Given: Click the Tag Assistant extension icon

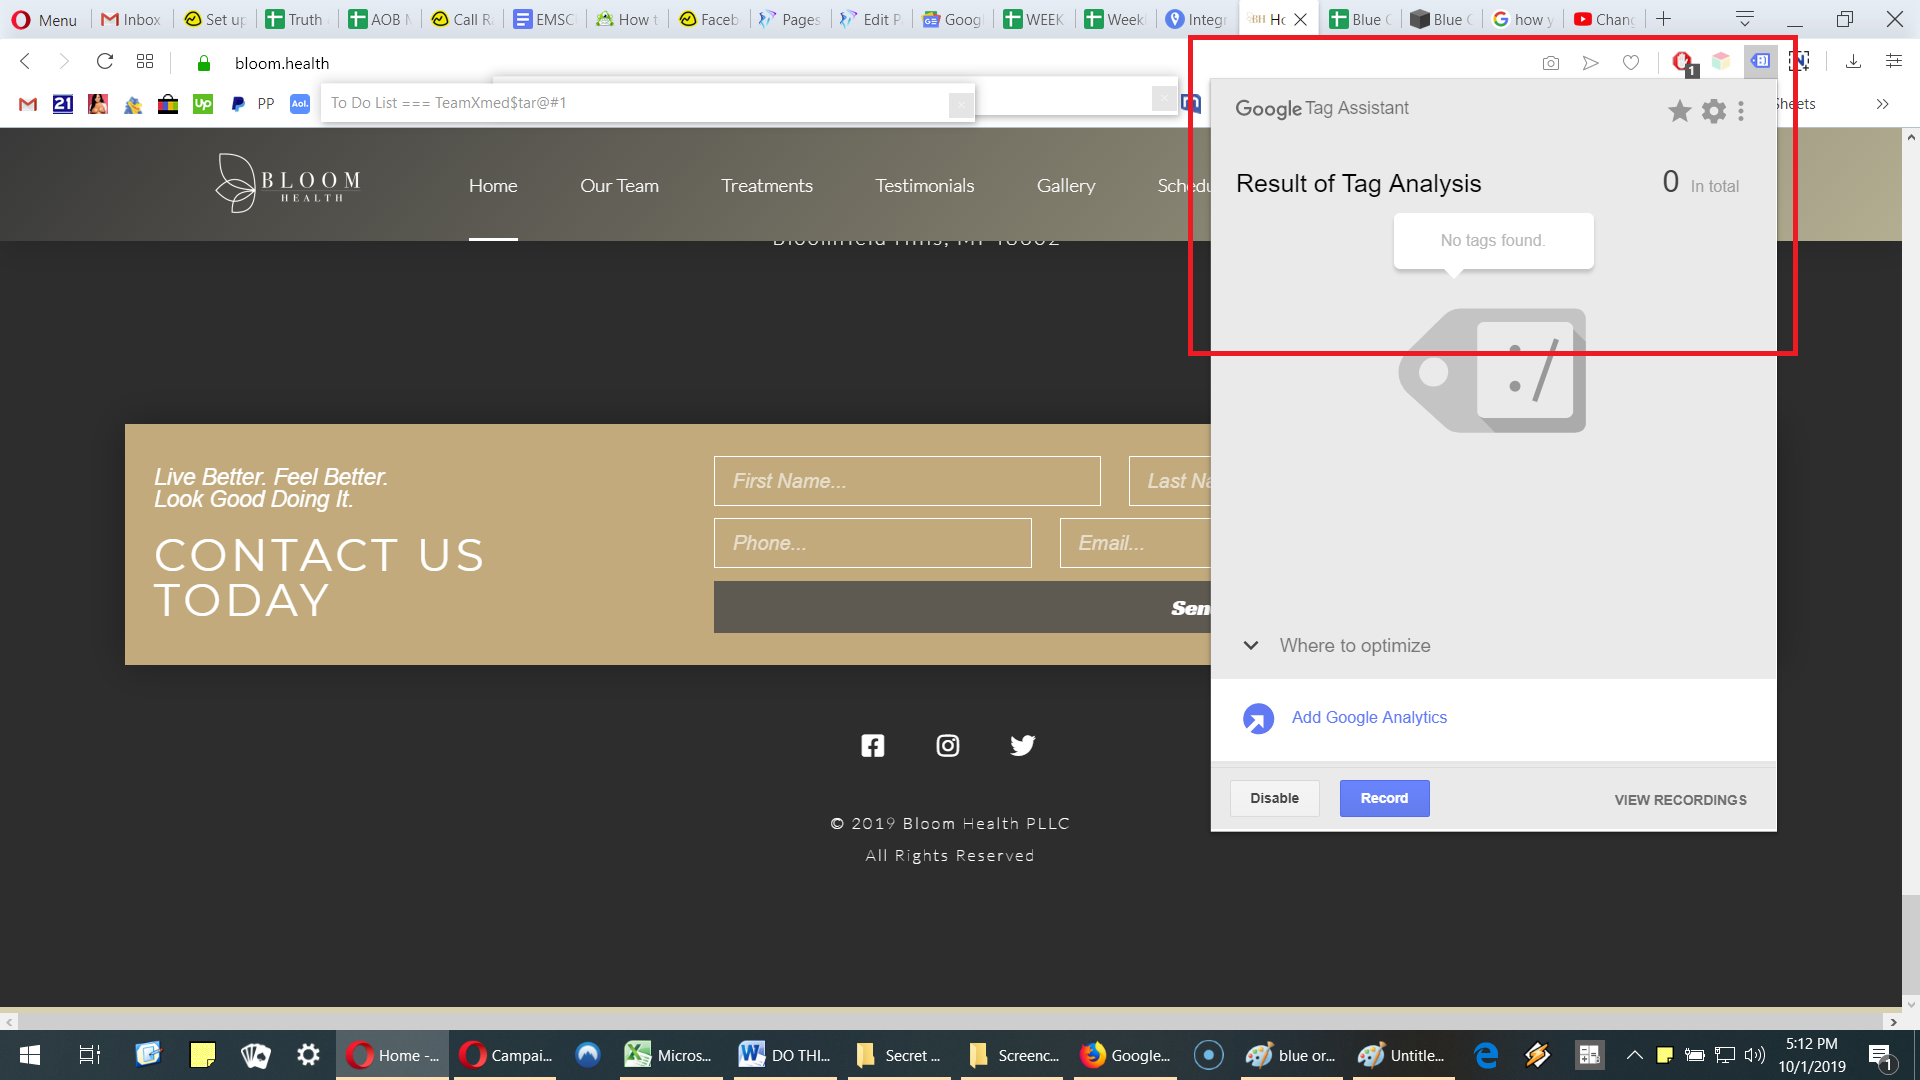Looking at the screenshot, I should coord(1760,61).
